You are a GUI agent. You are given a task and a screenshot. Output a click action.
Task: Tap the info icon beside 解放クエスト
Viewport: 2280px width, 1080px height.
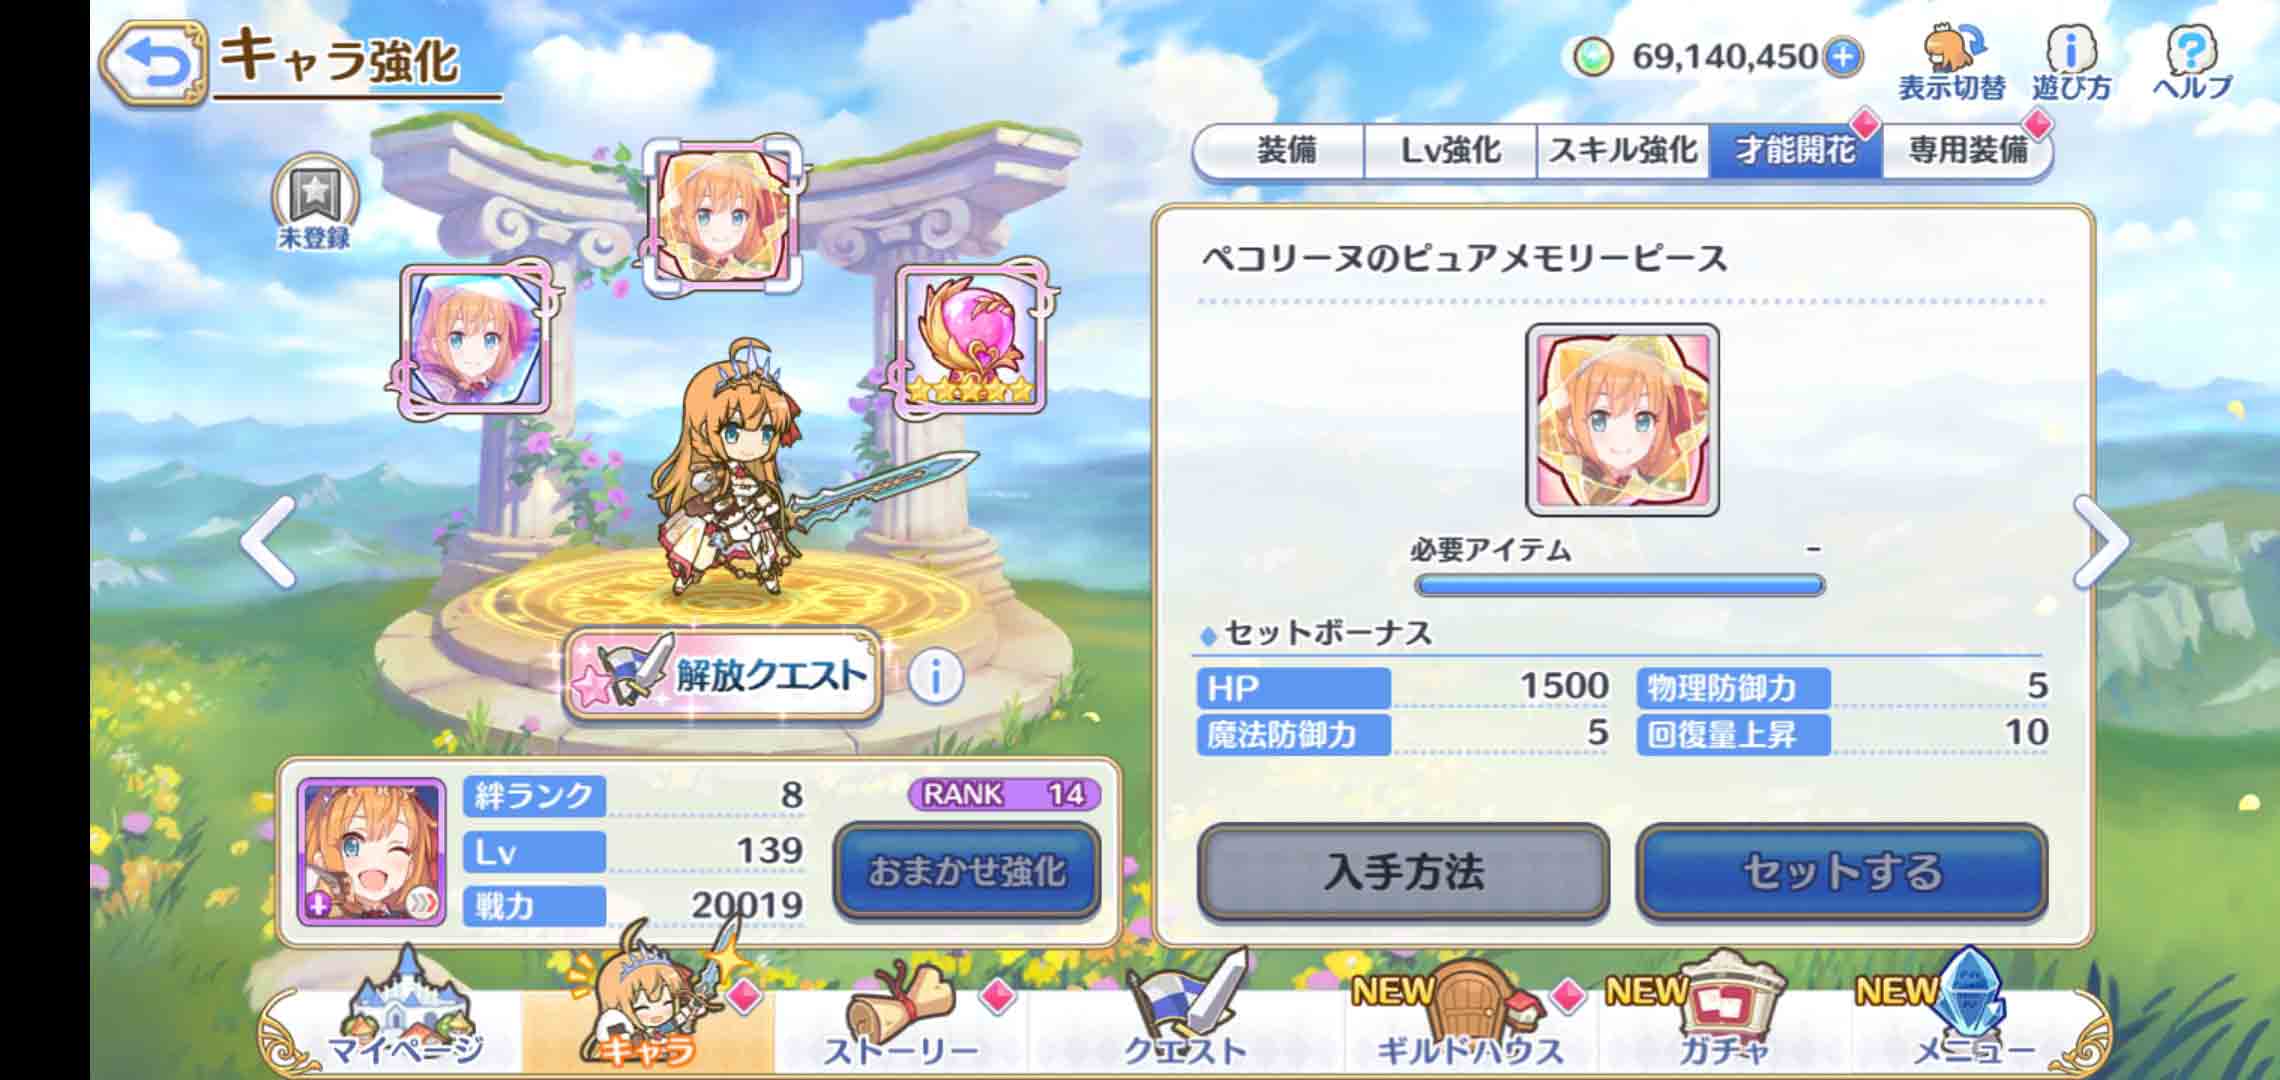coord(936,677)
